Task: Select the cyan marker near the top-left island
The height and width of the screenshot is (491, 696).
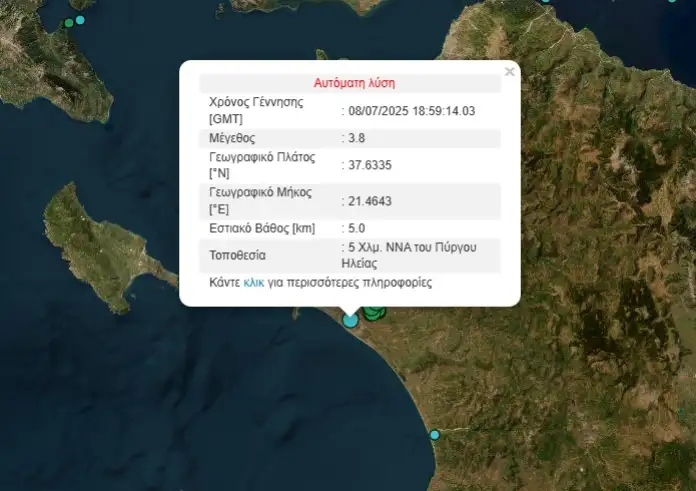Action: tap(80, 20)
